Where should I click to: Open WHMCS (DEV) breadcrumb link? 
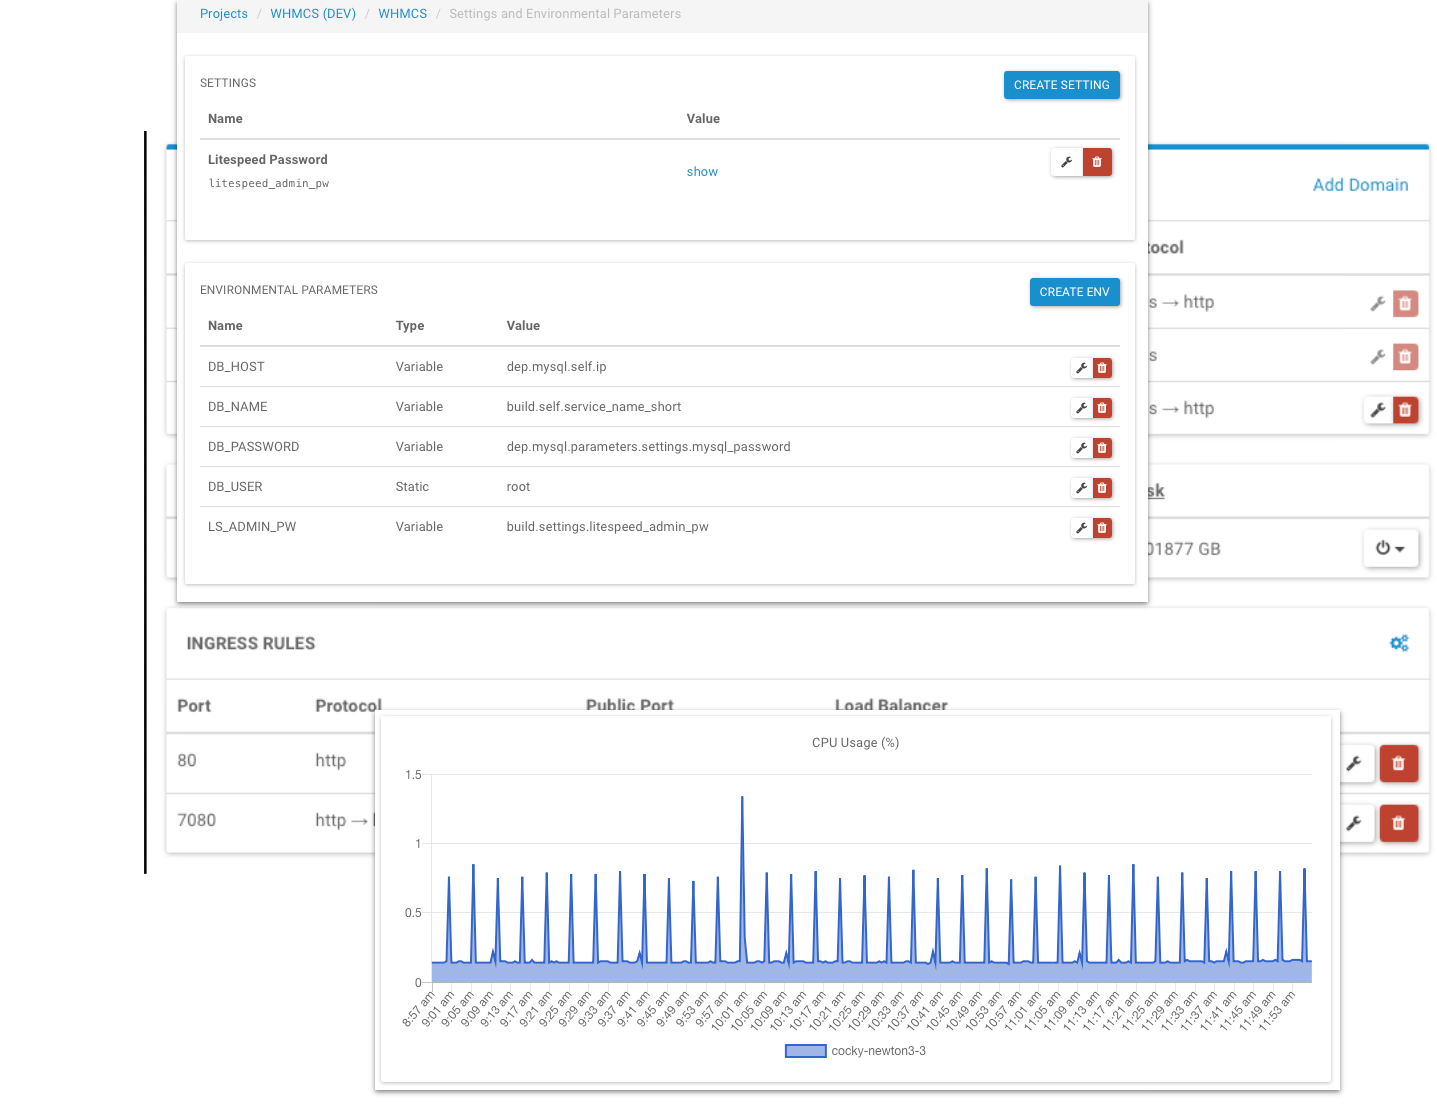(313, 14)
